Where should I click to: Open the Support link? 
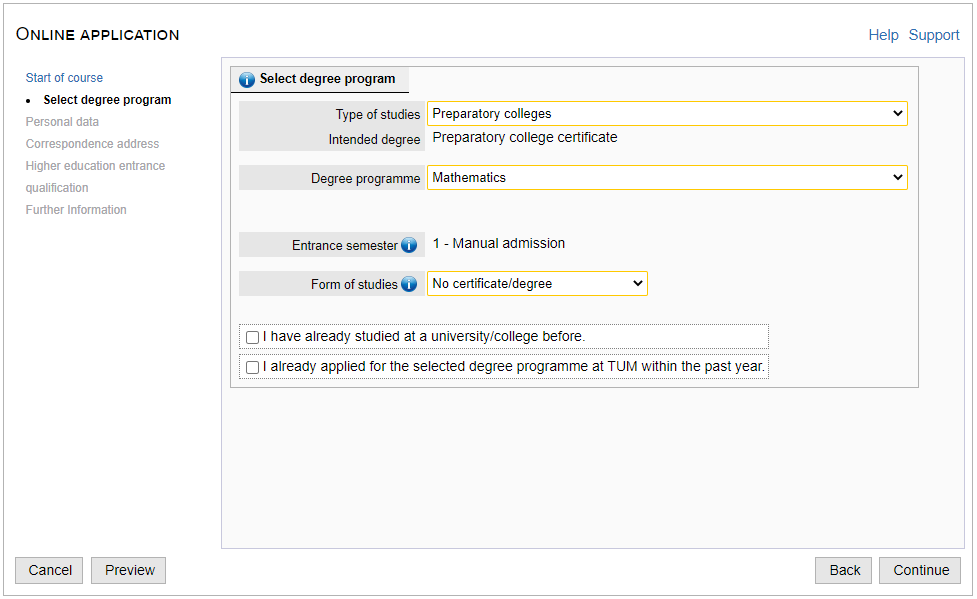[933, 35]
